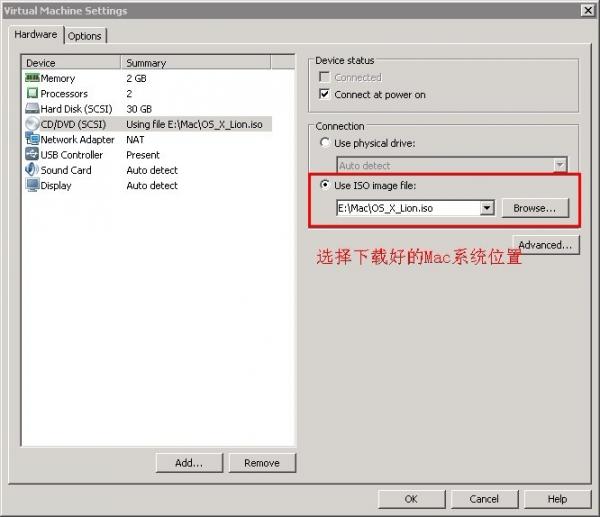Click the Display monitor icon
The image size is (600, 517).
coord(32,185)
